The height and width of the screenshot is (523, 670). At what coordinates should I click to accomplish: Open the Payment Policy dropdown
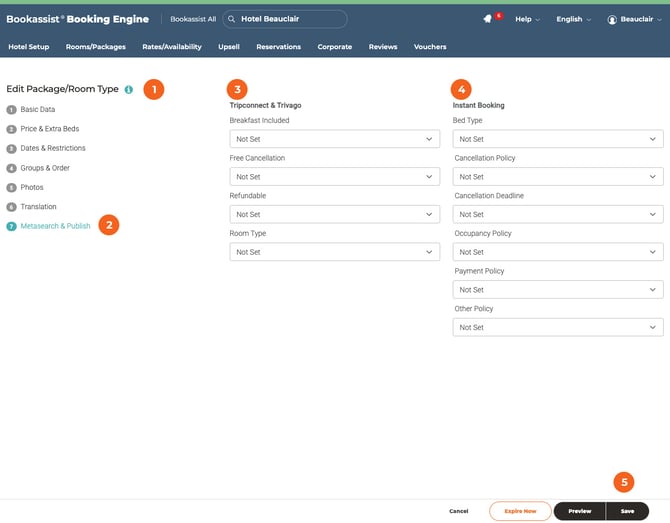point(557,290)
